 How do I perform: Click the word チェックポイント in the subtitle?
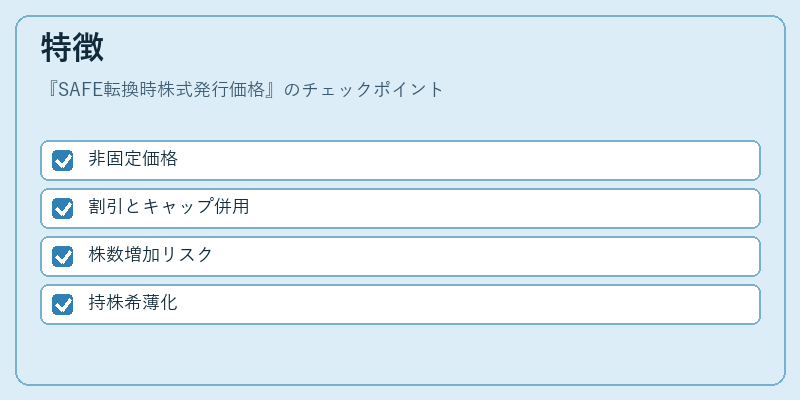point(372,90)
